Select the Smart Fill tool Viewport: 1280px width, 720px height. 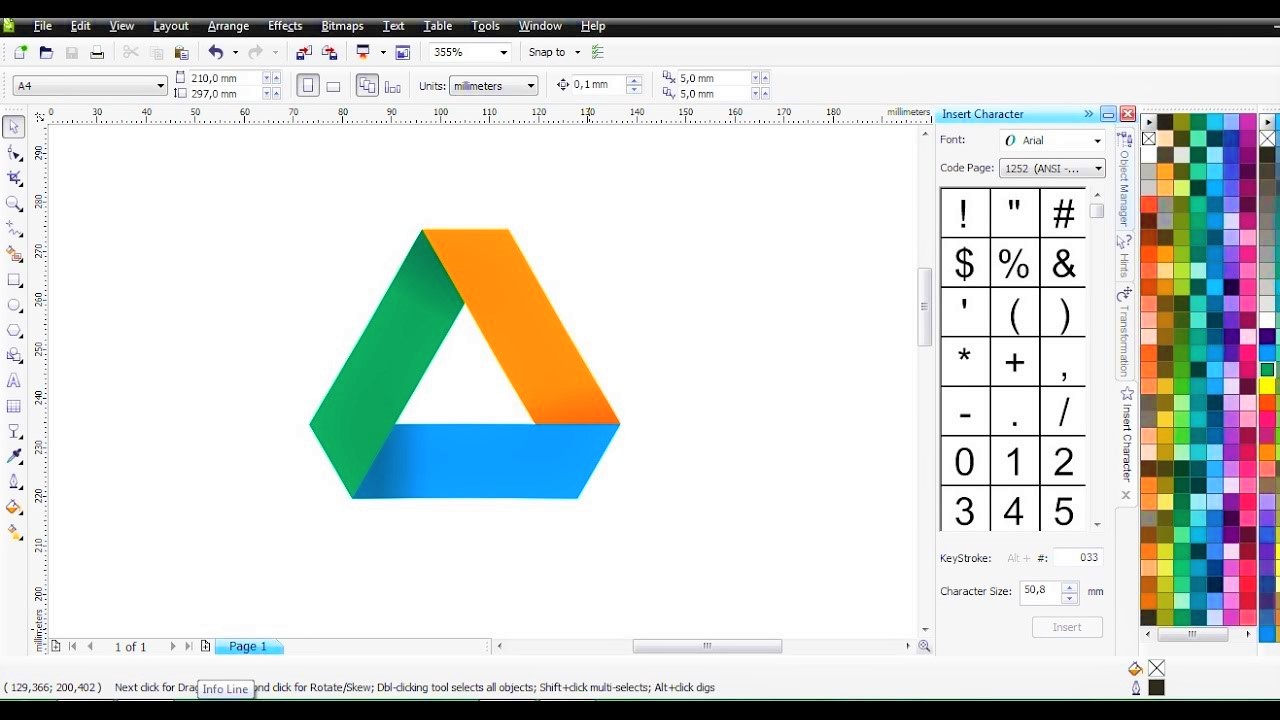point(14,255)
